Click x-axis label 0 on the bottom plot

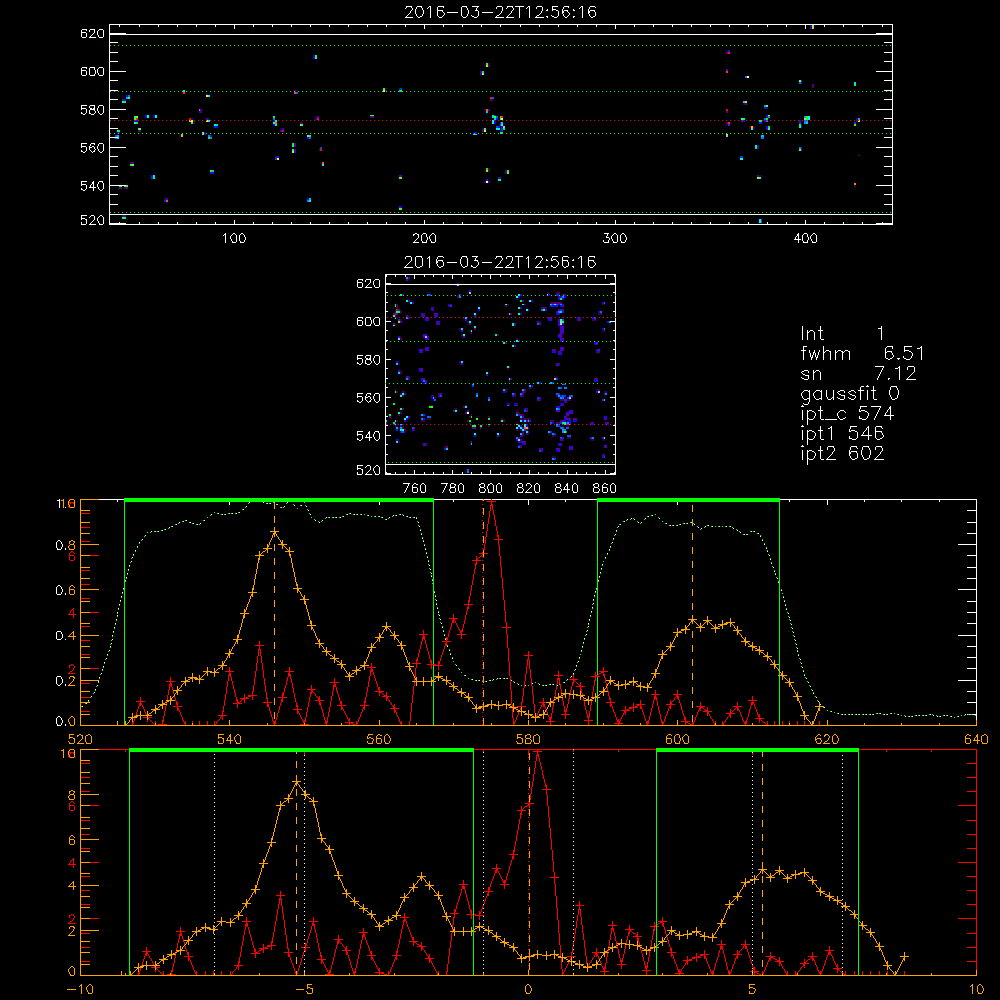pos(529,990)
